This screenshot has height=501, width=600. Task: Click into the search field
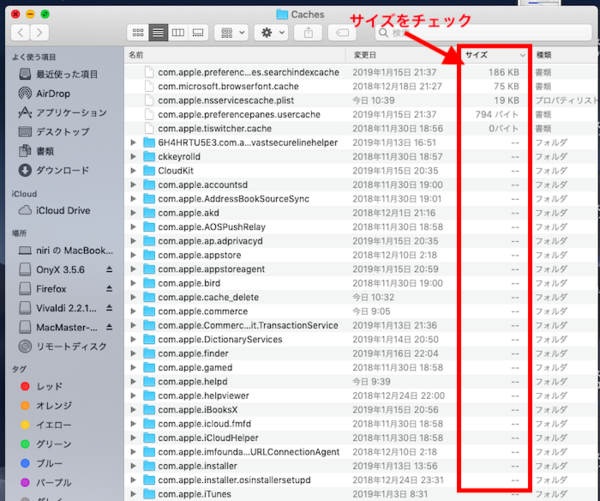point(484,33)
